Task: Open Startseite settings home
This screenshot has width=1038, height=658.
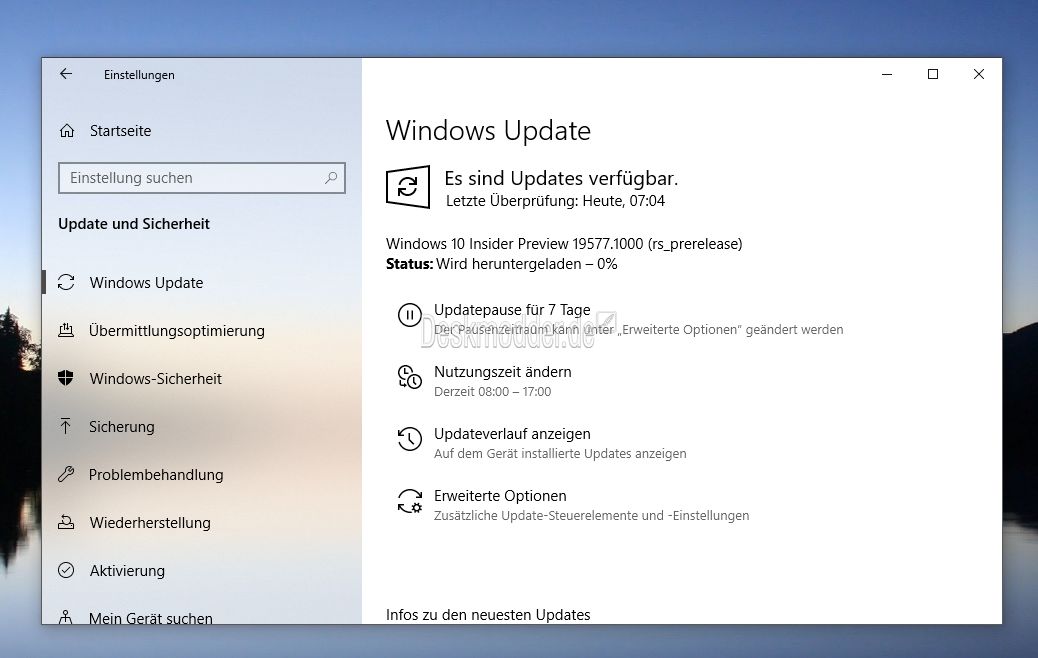Action: 120,131
